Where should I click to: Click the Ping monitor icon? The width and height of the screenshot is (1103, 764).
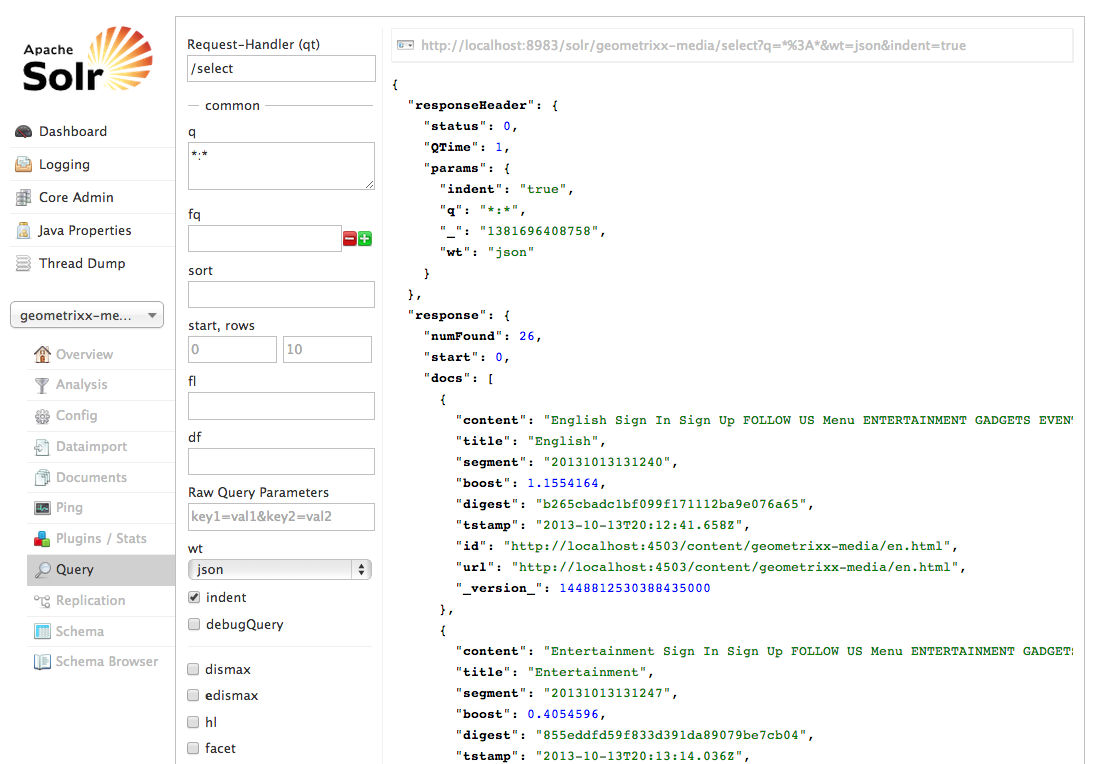click(42, 508)
